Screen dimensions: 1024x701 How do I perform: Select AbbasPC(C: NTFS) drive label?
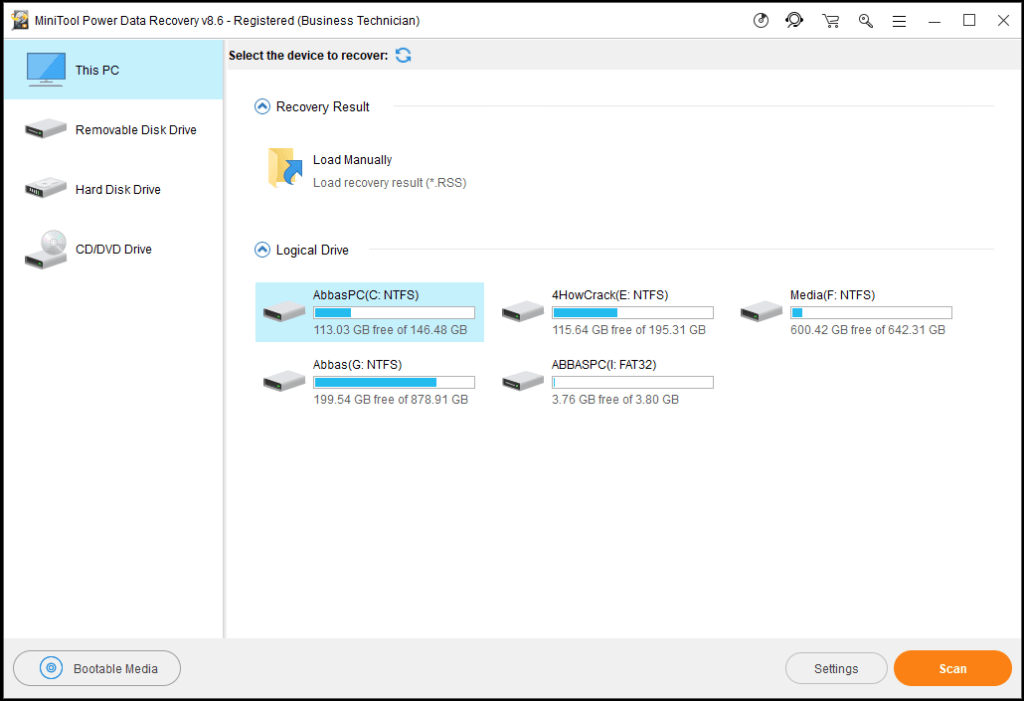pyautogui.click(x=366, y=295)
